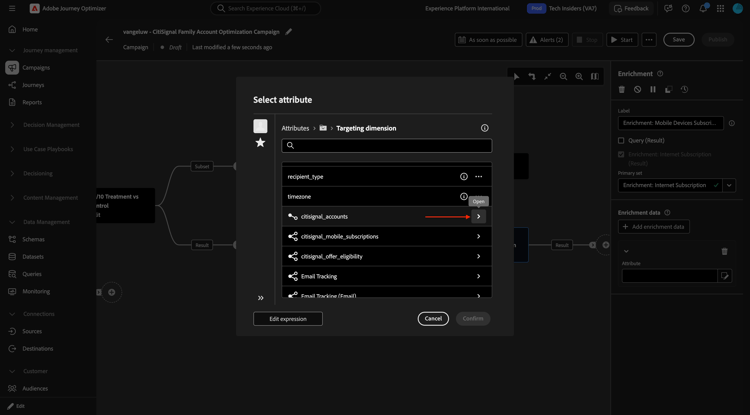Image resolution: width=750 pixels, height=415 pixels.
Task: Disable the Enrichment activity icon
Action: [638, 89]
